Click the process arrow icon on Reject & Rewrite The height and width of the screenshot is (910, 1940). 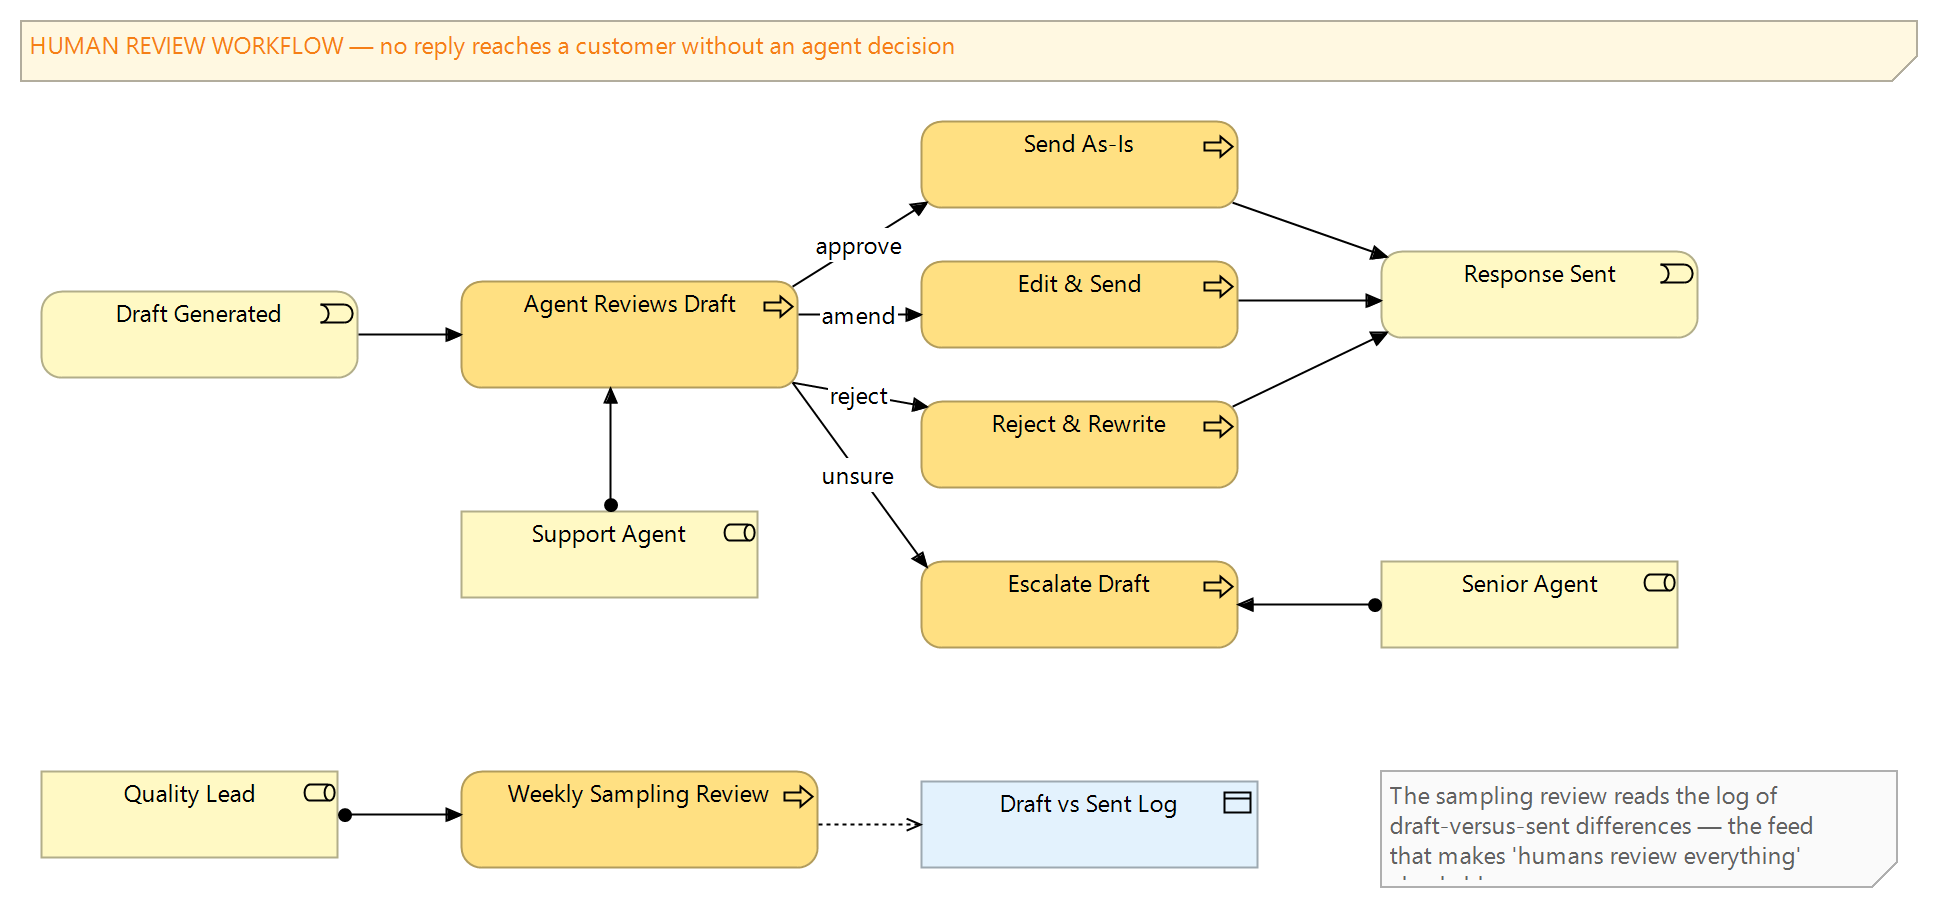[x=1218, y=427]
